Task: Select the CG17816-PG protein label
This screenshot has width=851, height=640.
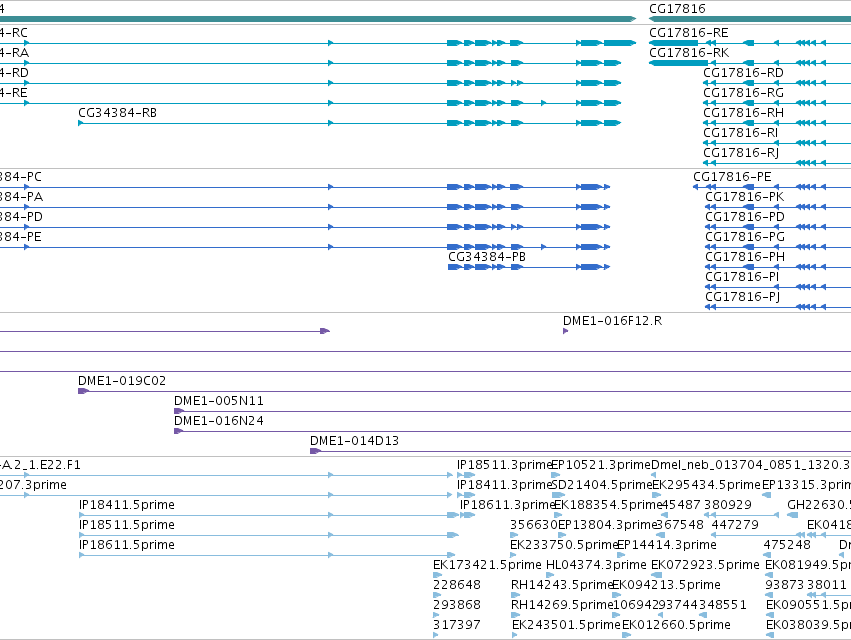Action: (x=745, y=237)
